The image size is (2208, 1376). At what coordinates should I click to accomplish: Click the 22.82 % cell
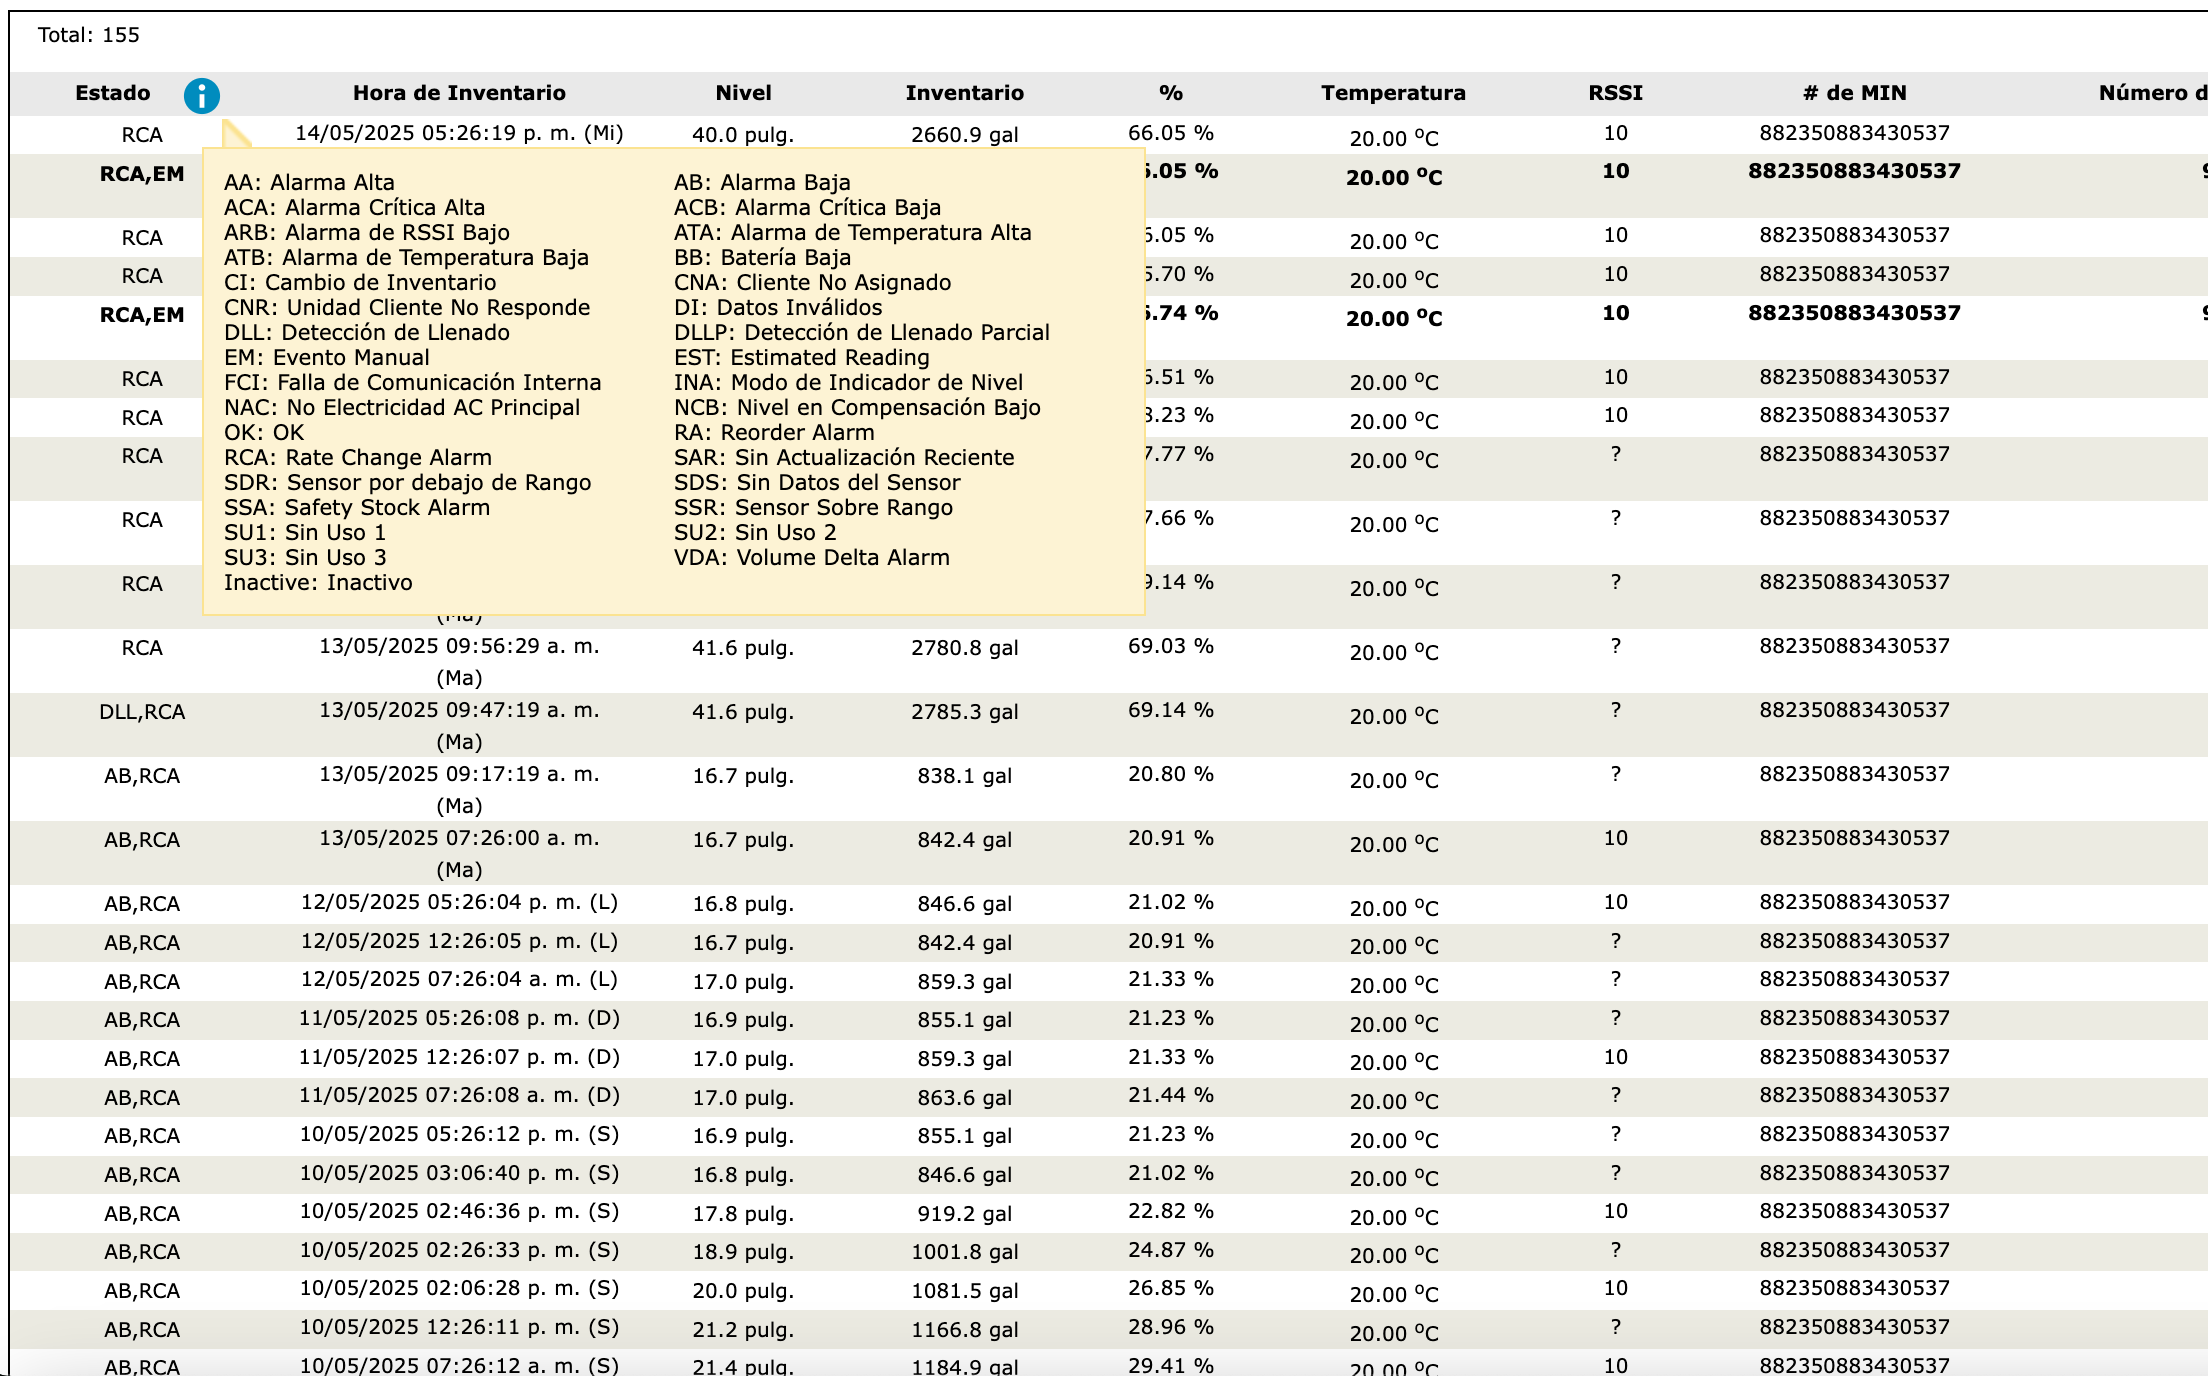[x=1171, y=1211]
